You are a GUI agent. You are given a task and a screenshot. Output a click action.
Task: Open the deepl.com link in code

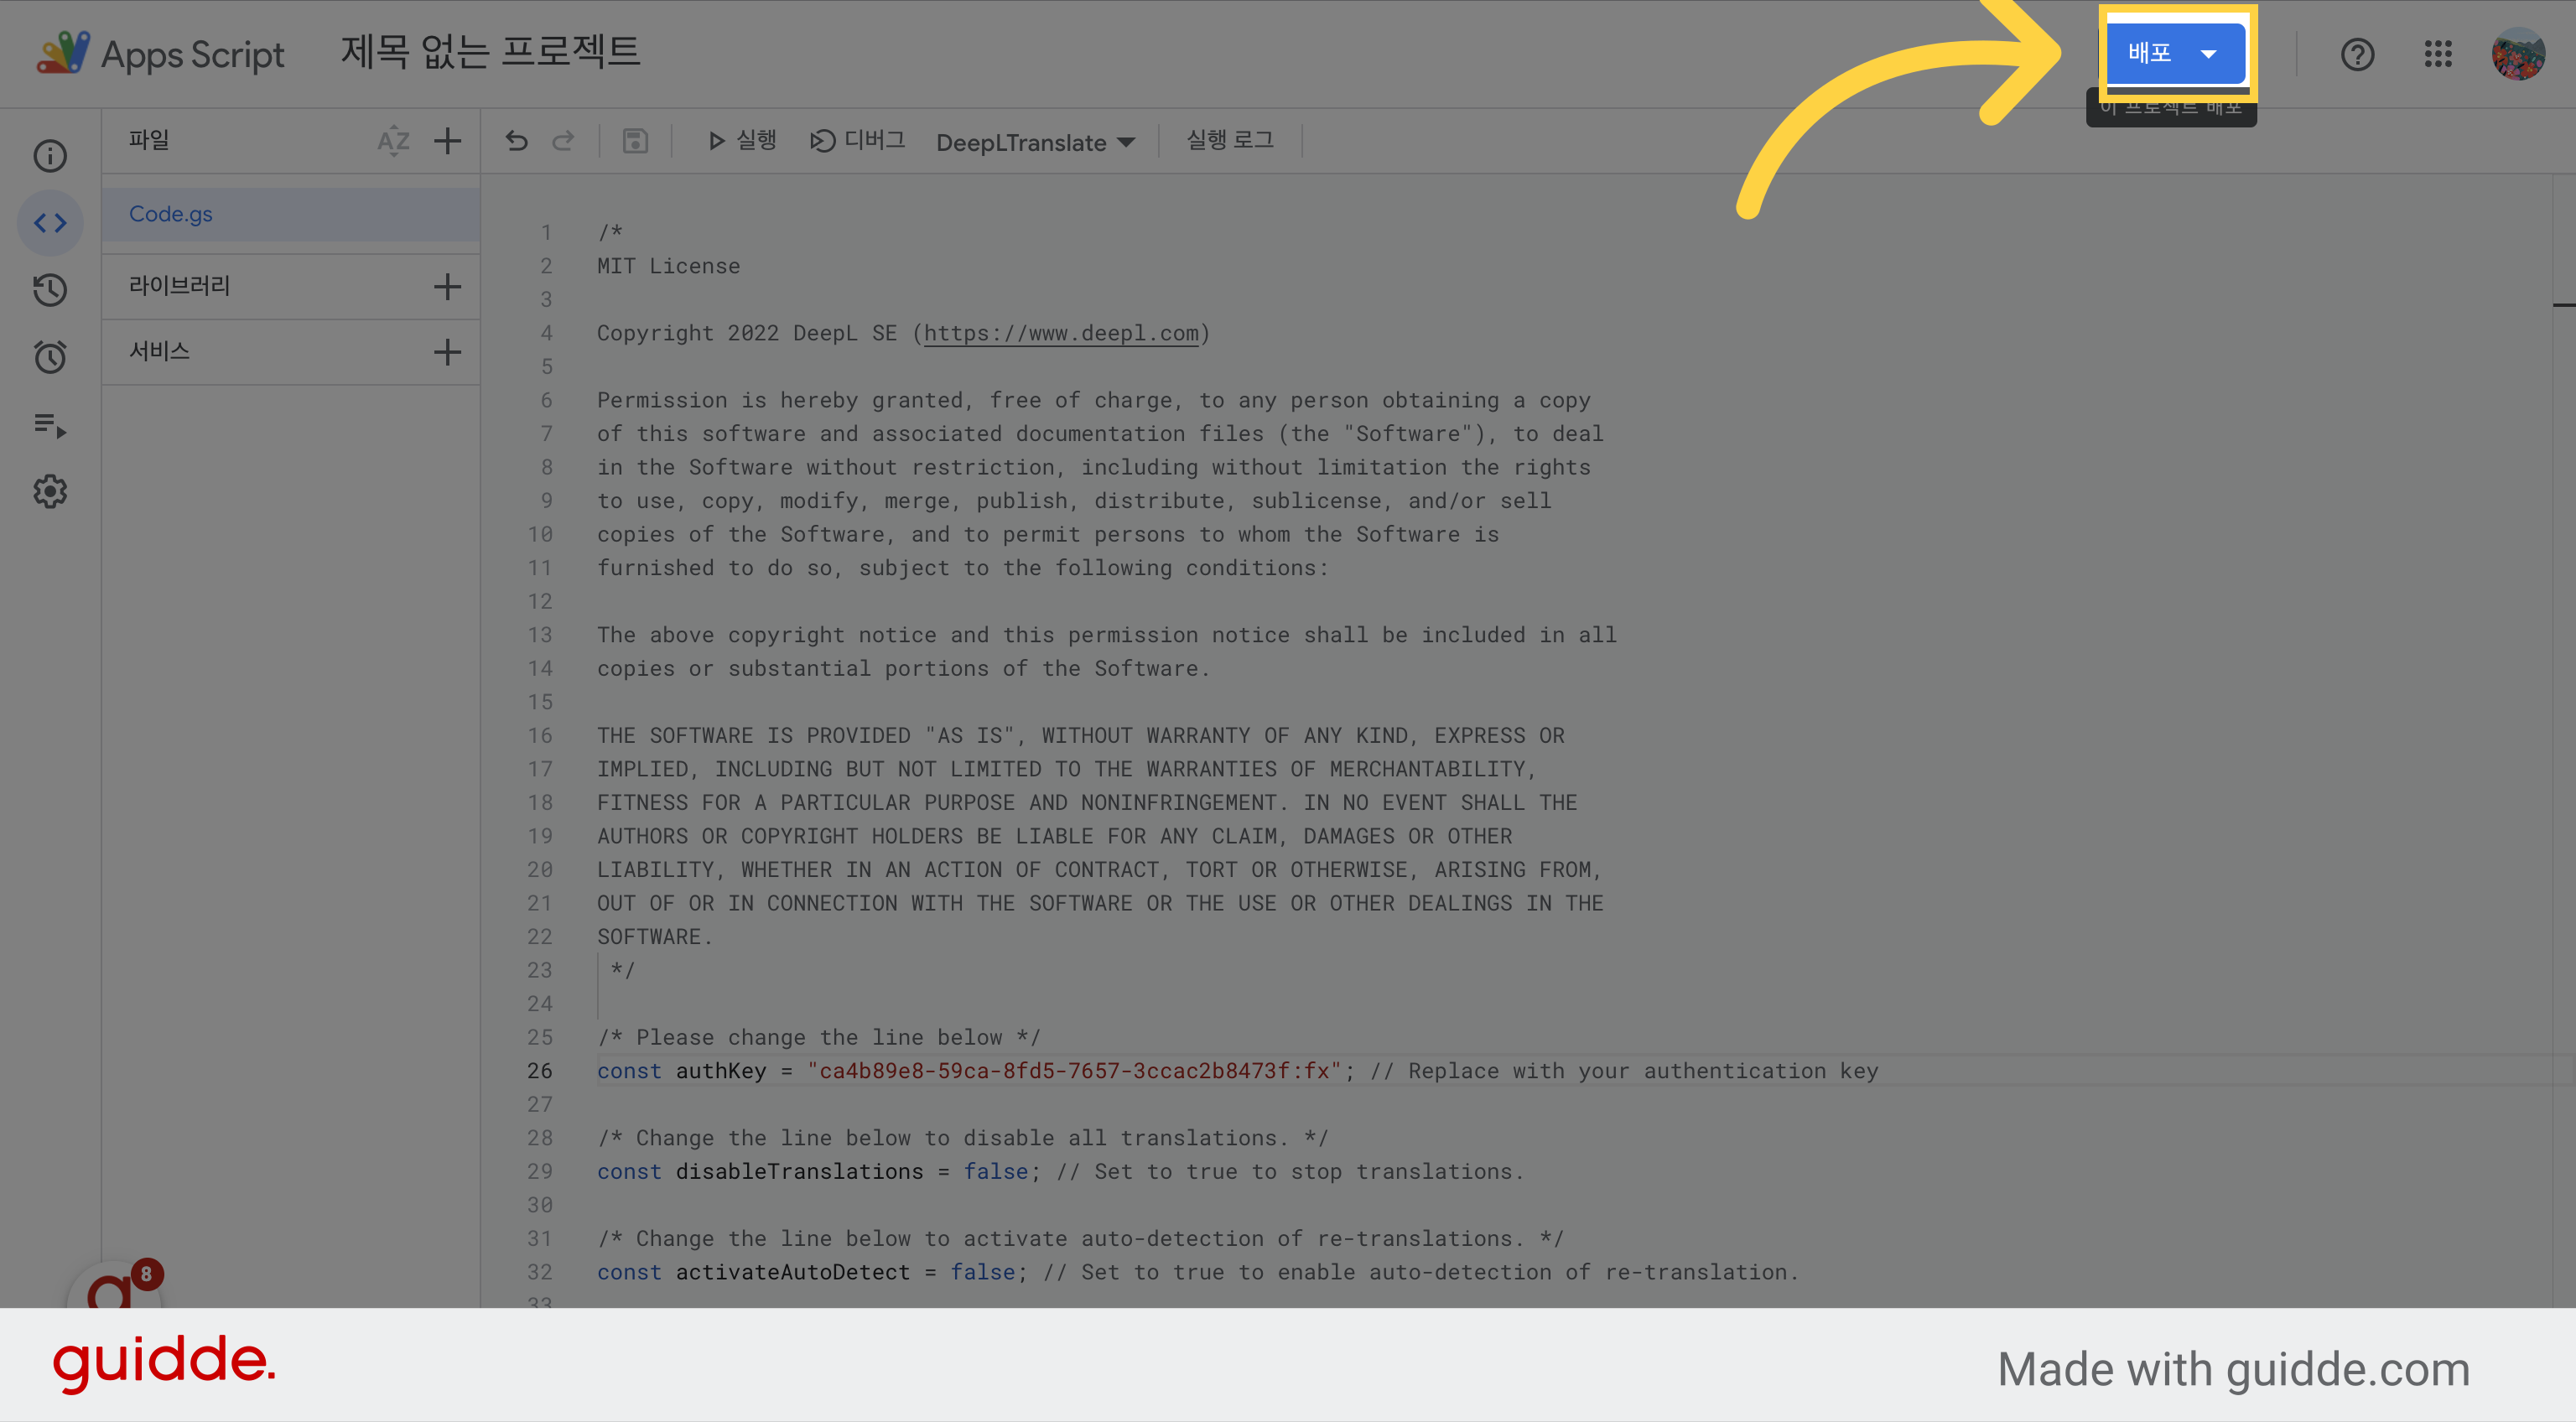(1061, 333)
